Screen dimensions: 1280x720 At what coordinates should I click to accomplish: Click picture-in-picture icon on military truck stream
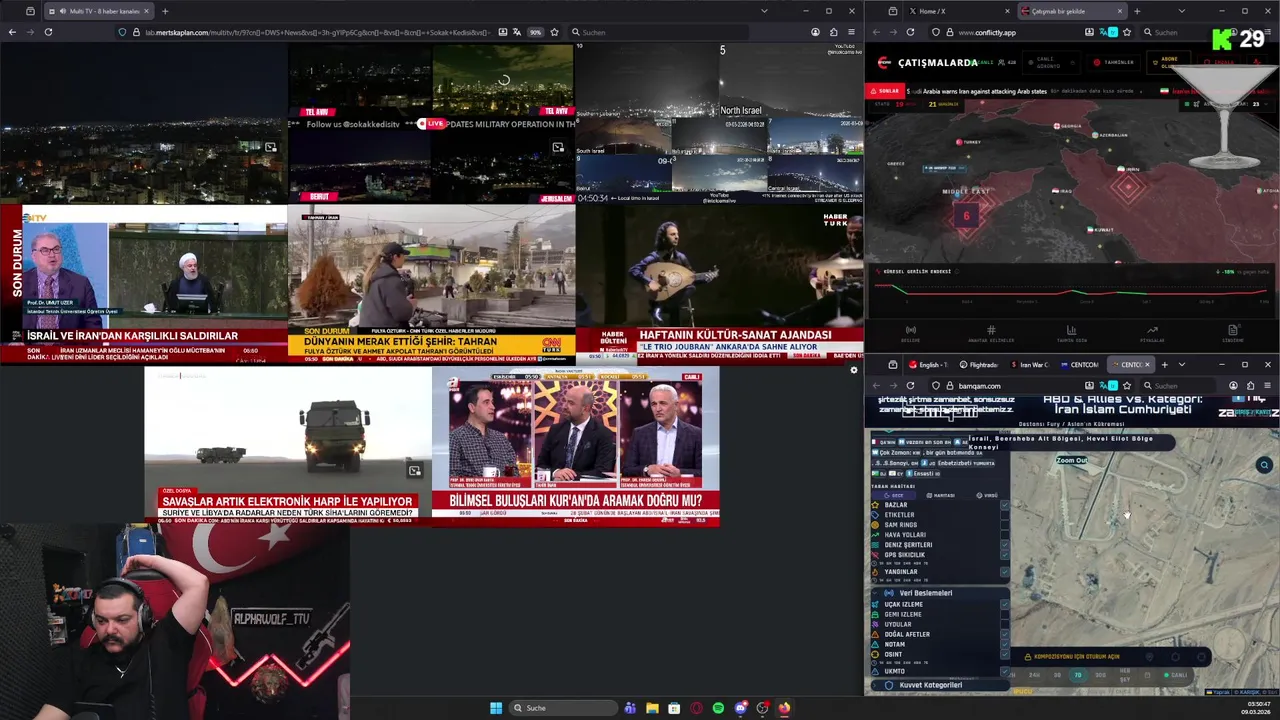pos(414,471)
